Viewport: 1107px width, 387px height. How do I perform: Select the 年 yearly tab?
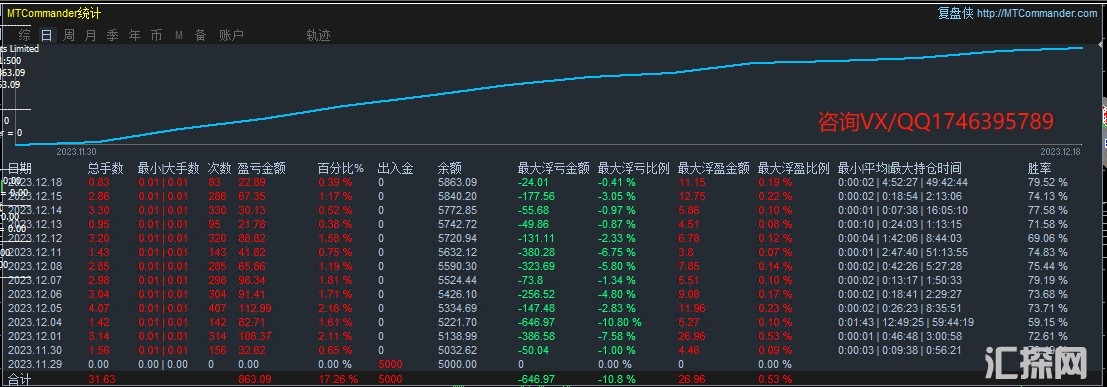pyautogui.click(x=134, y=35)
